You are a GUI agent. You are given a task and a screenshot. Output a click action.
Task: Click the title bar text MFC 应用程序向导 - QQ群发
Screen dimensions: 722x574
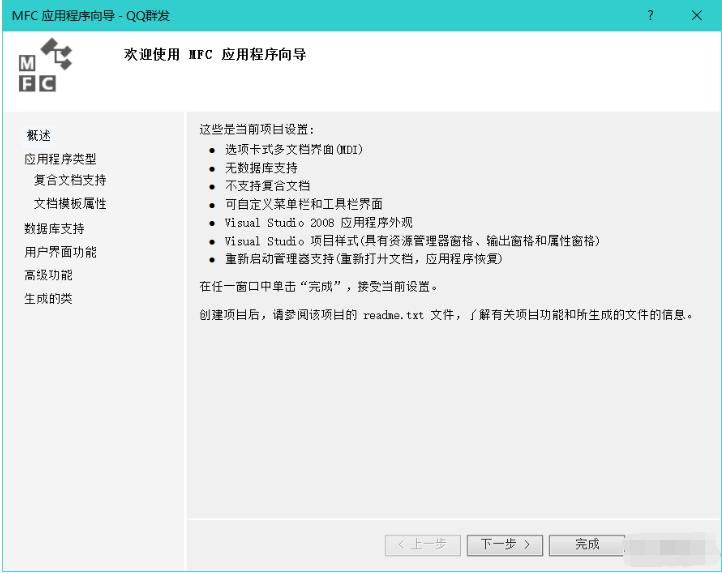pos(91,16)
